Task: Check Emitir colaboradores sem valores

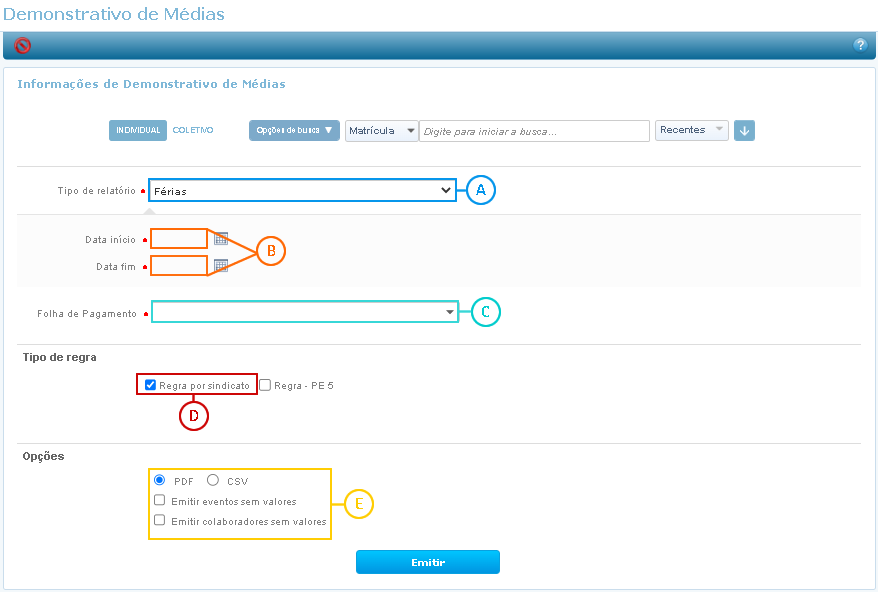Action: (160, 521)
